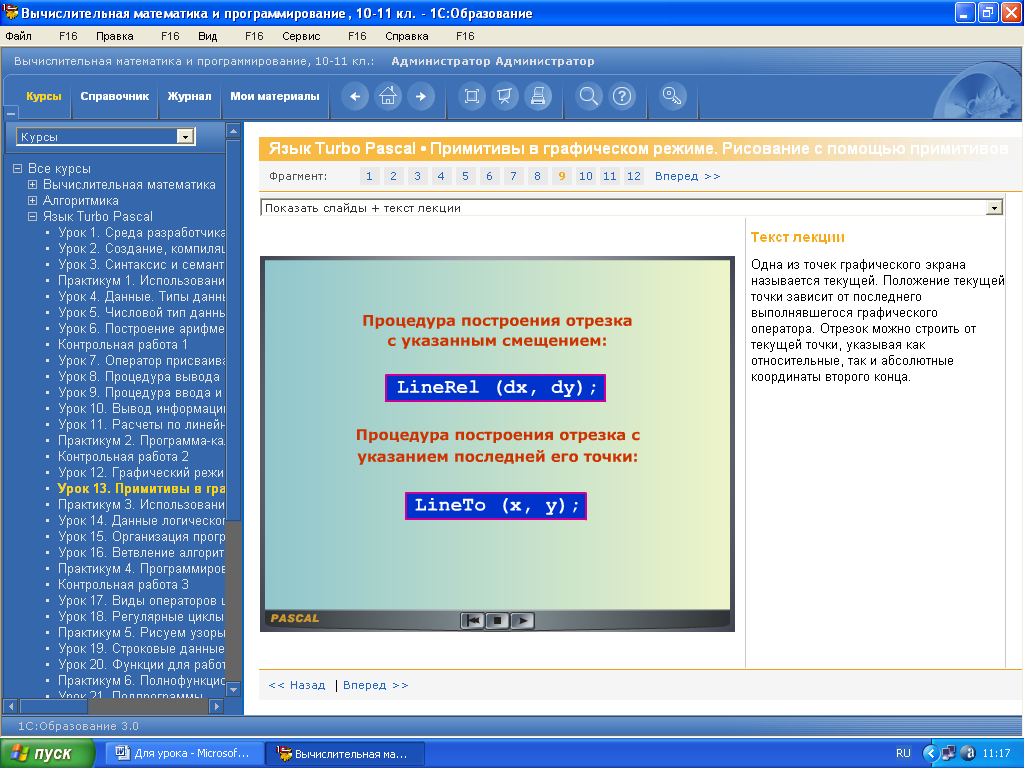Image resolution: width=1024 pixels, height=768 pixels.
Task: Click the presentation board icon
Action: [505, 97]
